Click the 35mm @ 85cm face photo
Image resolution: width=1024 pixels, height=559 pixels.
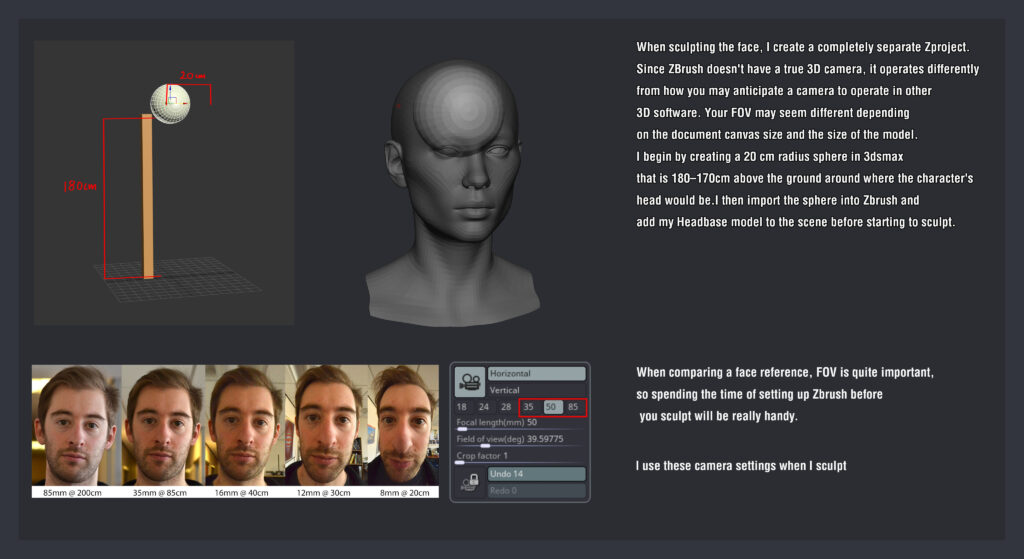tap(163, 425)
